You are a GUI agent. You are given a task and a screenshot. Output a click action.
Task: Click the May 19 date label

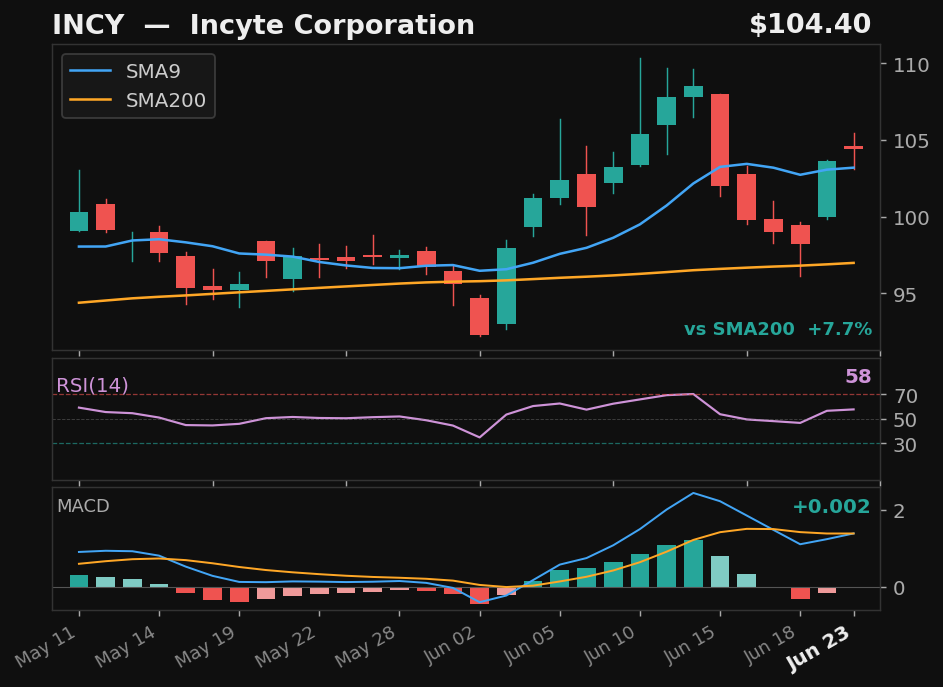(207, 646)
